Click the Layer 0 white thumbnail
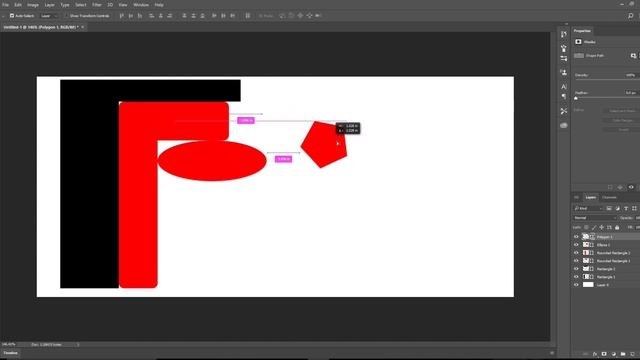The height and width of the screenshot is (360, 640). pos(588,285)
